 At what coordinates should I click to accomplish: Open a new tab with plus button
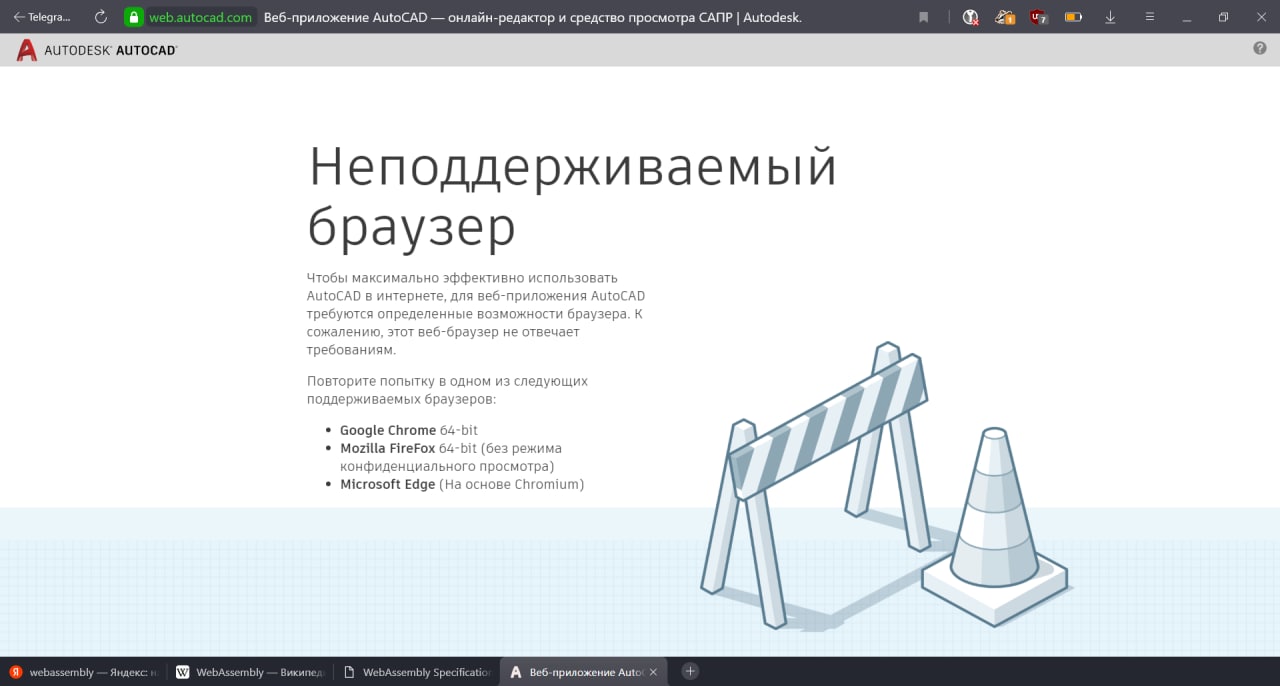pos(690,671)
